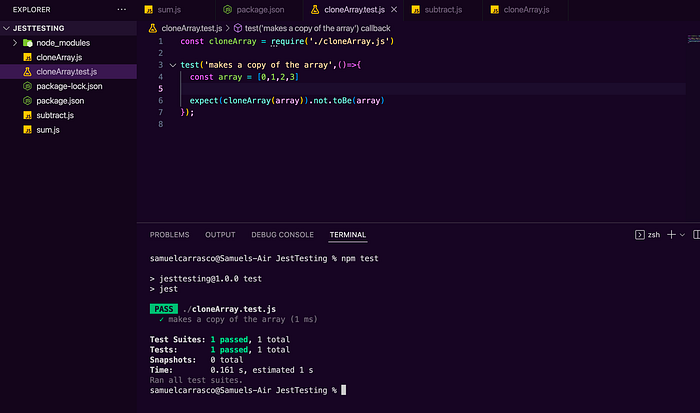Click the editor minimap

693,39
